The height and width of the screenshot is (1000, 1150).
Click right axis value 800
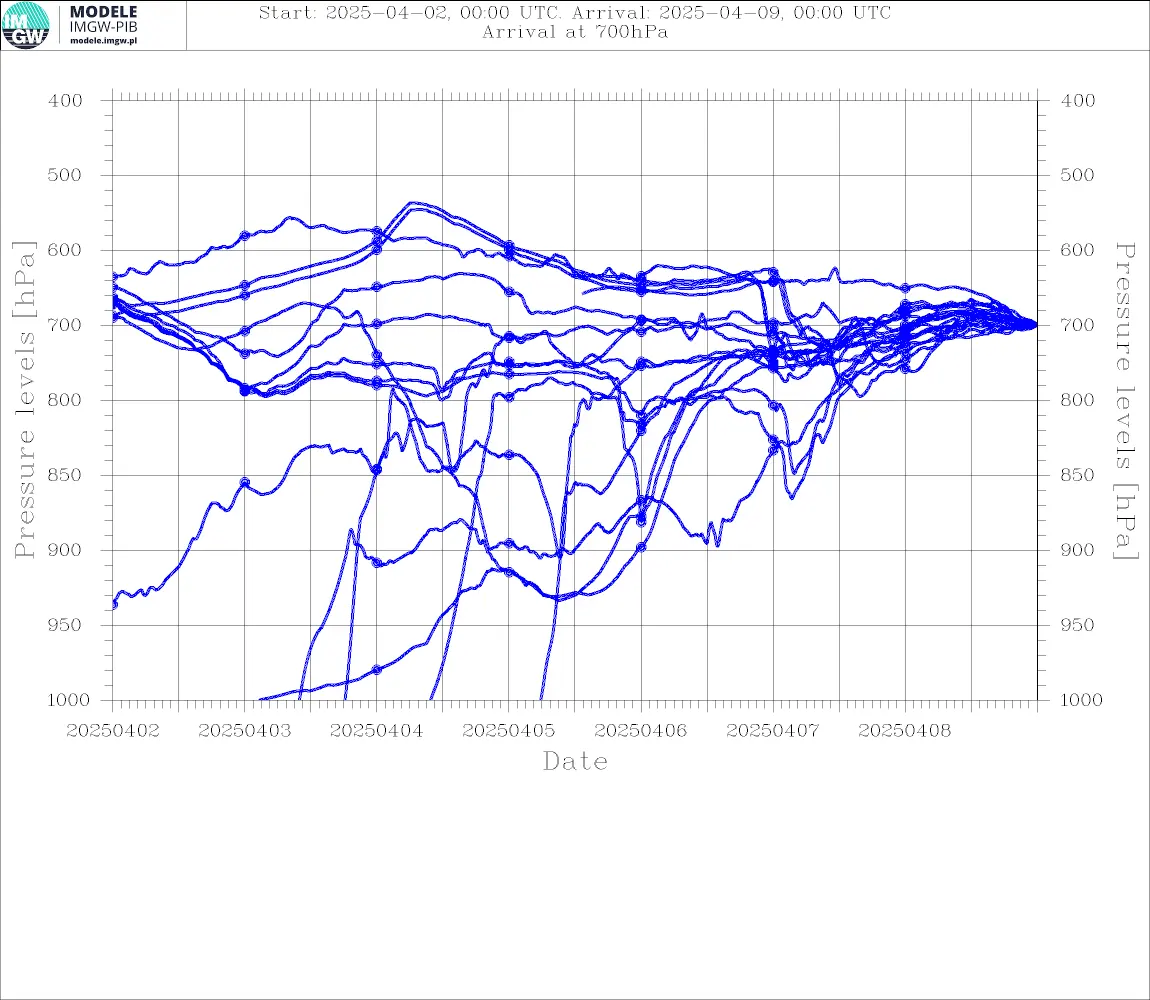click(x=1077, y=400)
